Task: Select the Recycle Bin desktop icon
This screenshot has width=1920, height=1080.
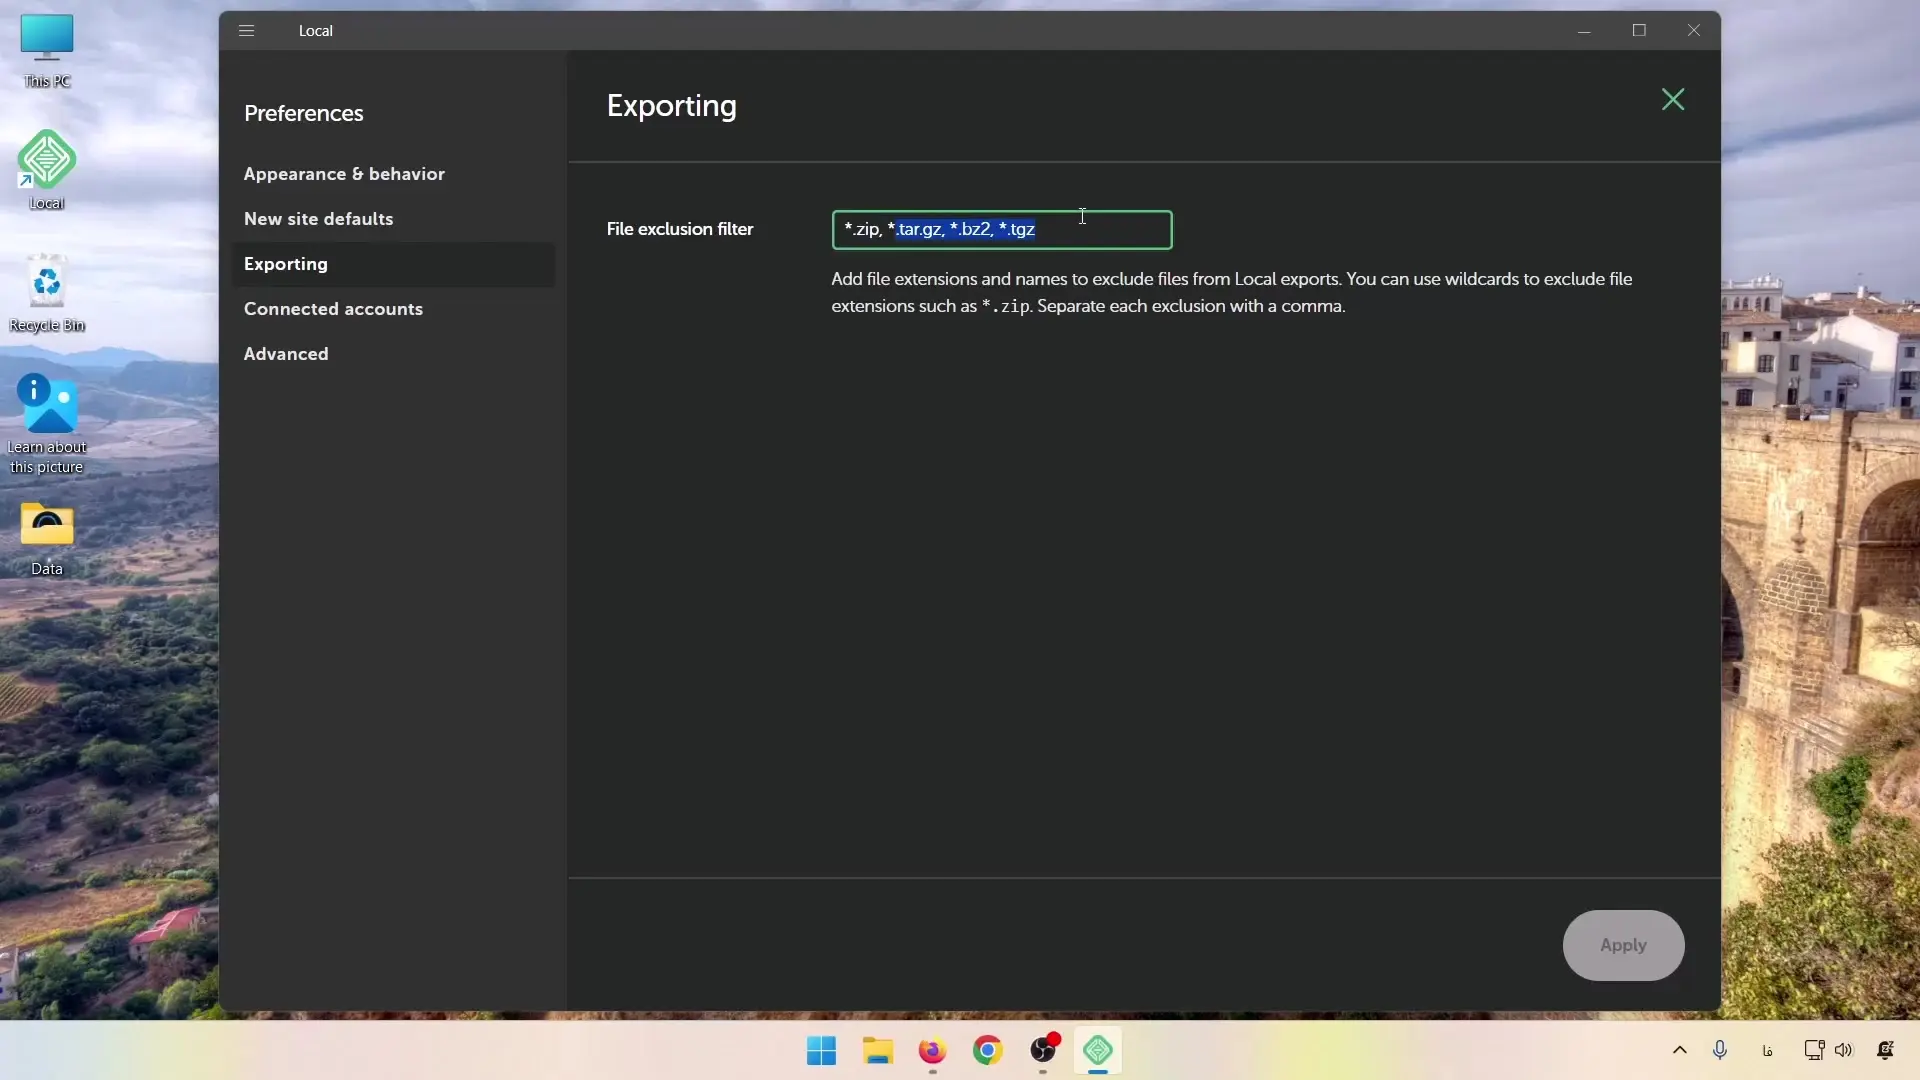Action: [x=47, y=293]
